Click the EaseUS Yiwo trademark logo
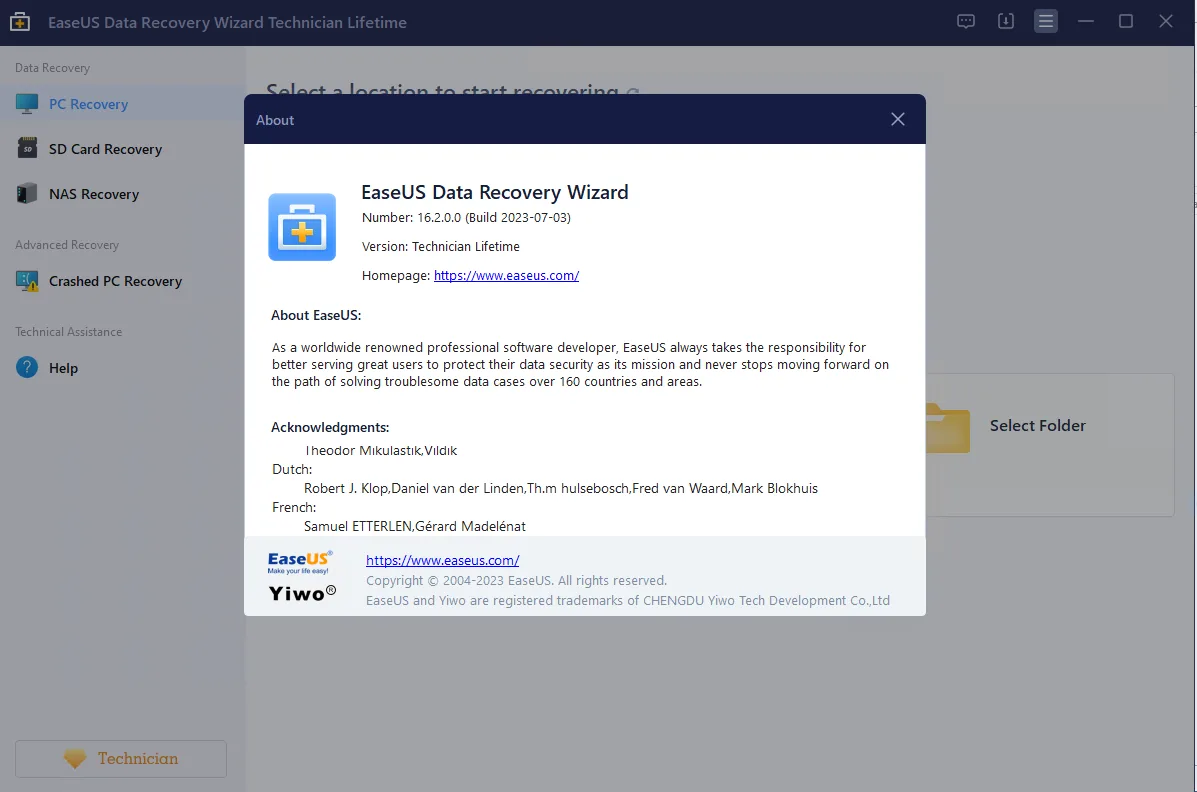The height and width of the screenshot is (792, 1197). click(x=302, y=577)
